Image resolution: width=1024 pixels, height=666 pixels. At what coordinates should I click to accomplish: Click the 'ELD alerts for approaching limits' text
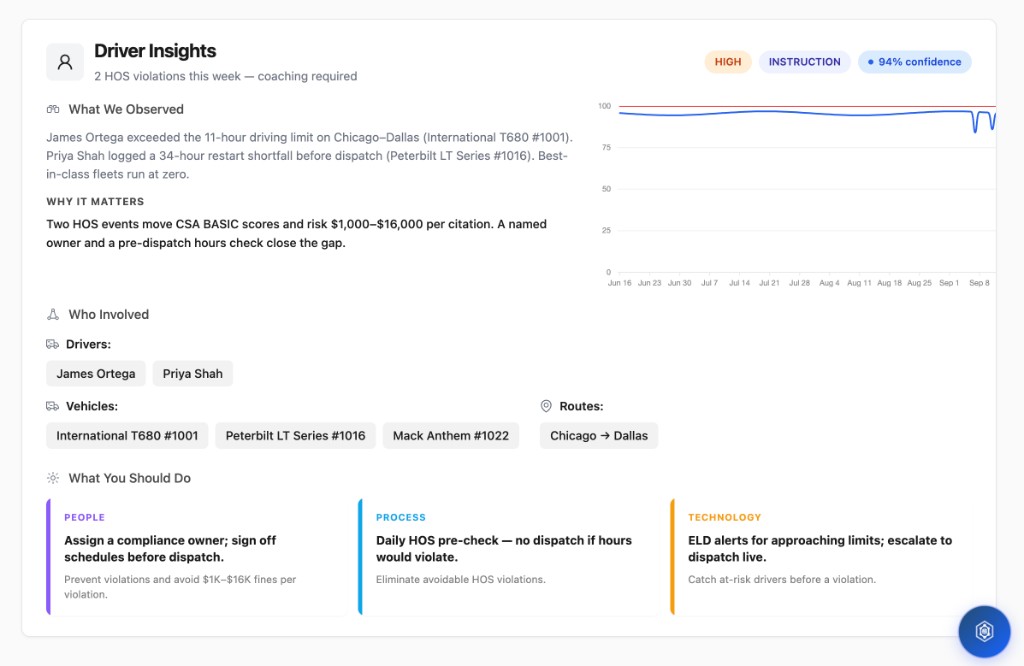(820, 548)
